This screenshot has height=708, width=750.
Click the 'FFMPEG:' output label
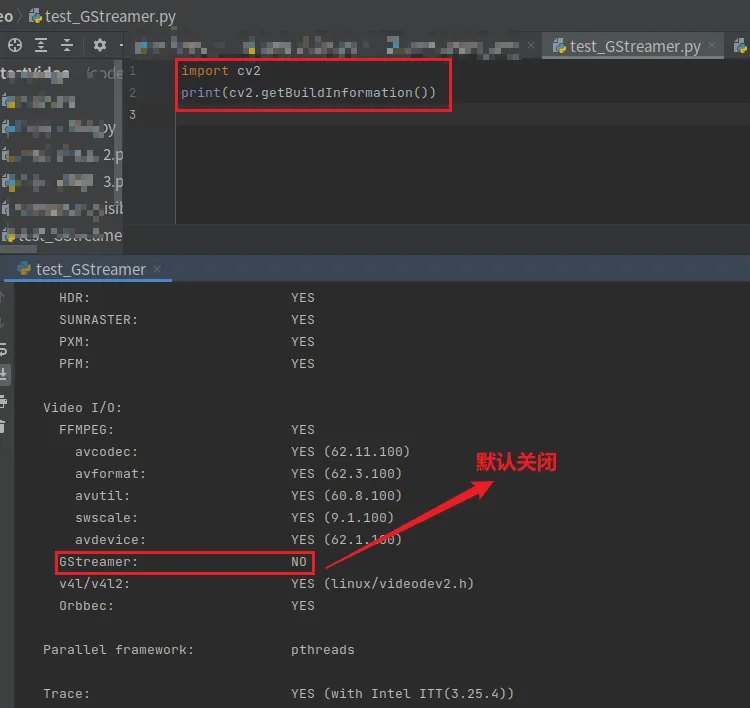coord(87,430)
